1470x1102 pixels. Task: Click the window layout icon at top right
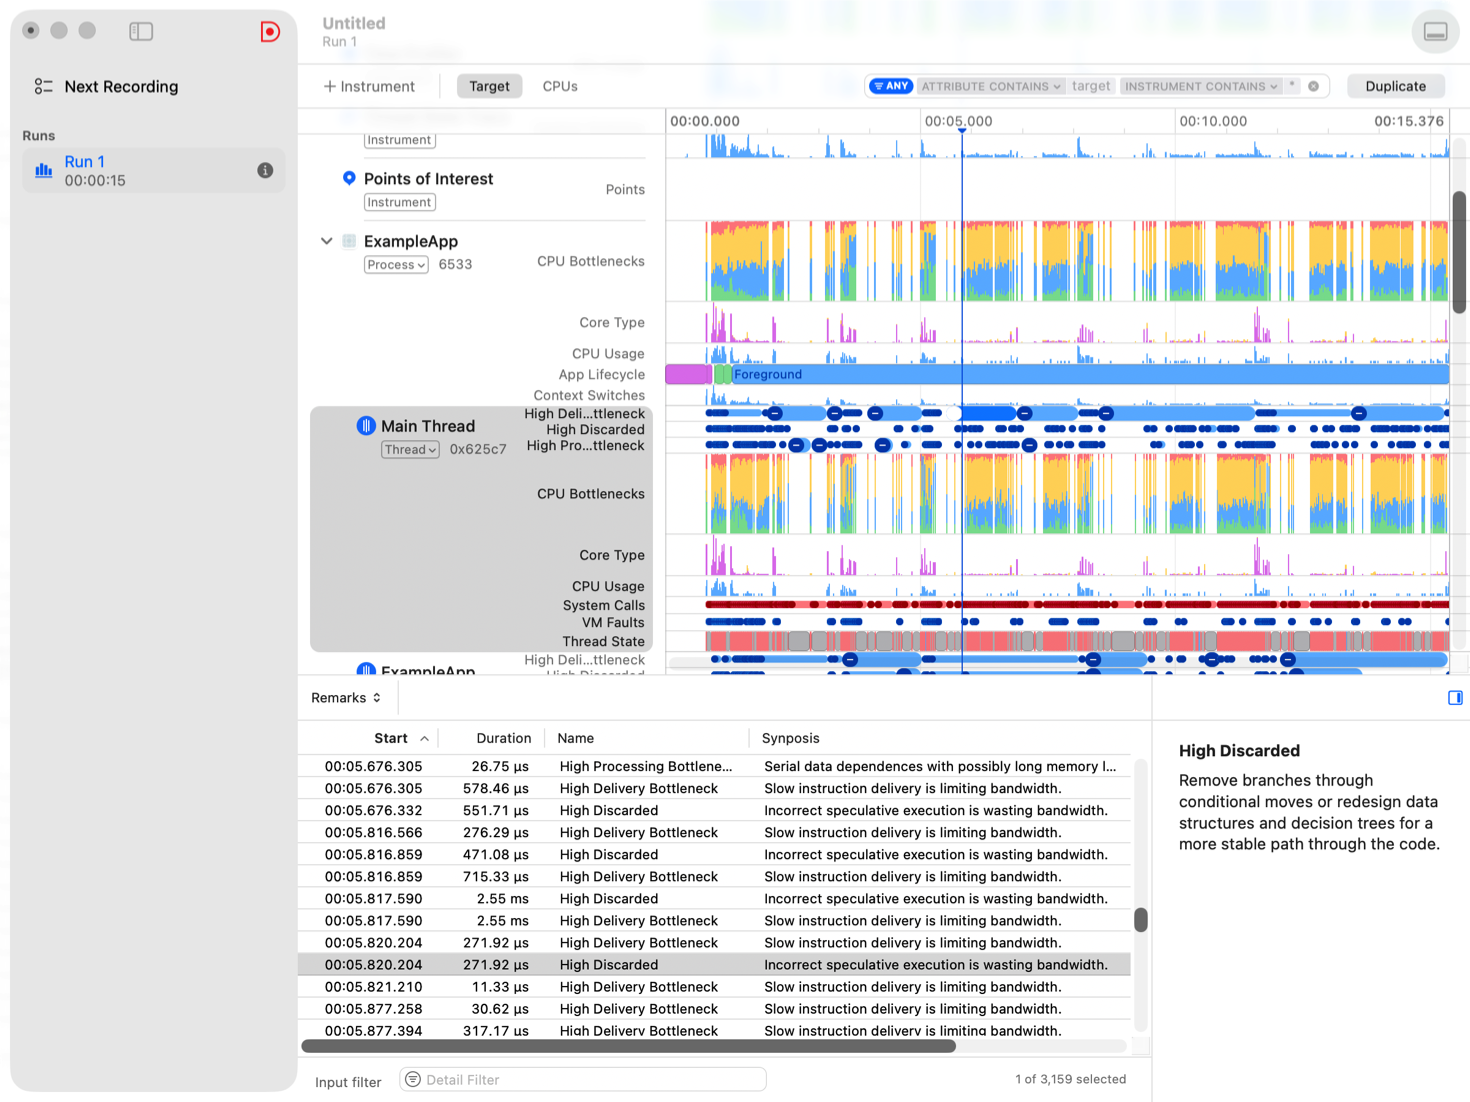click(x=1434, y=31)
